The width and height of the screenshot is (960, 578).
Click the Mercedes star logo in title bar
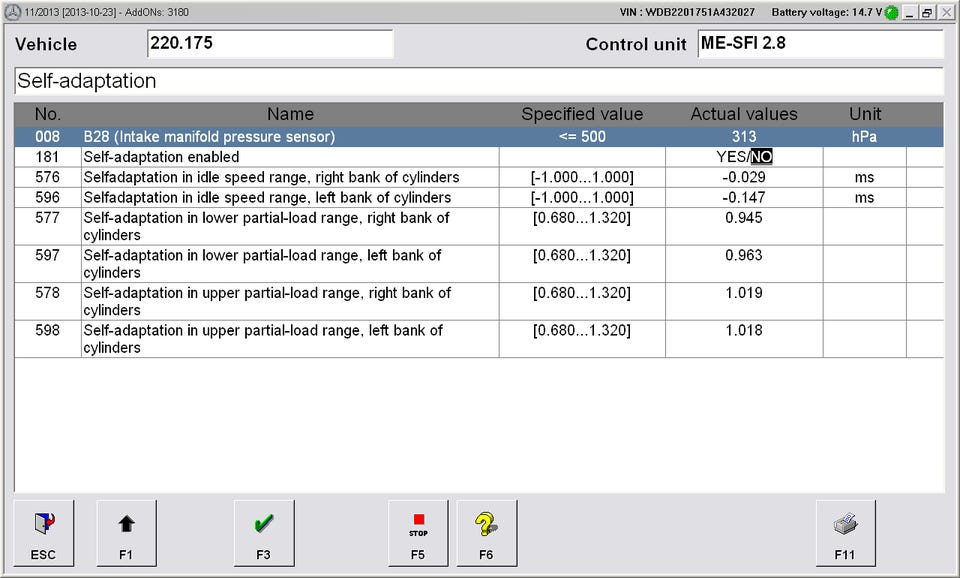[12, 12]
